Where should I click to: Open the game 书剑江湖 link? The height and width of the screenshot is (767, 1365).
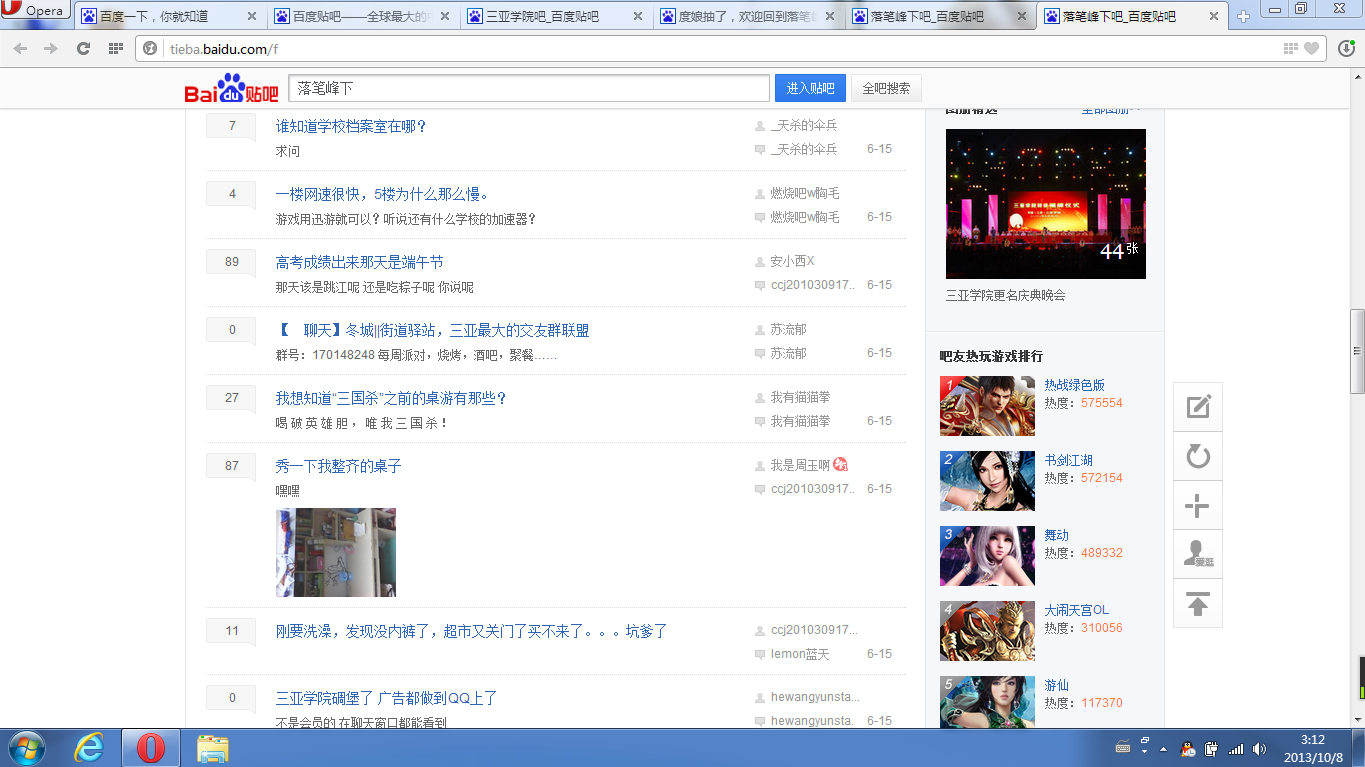pos(1068,460)
